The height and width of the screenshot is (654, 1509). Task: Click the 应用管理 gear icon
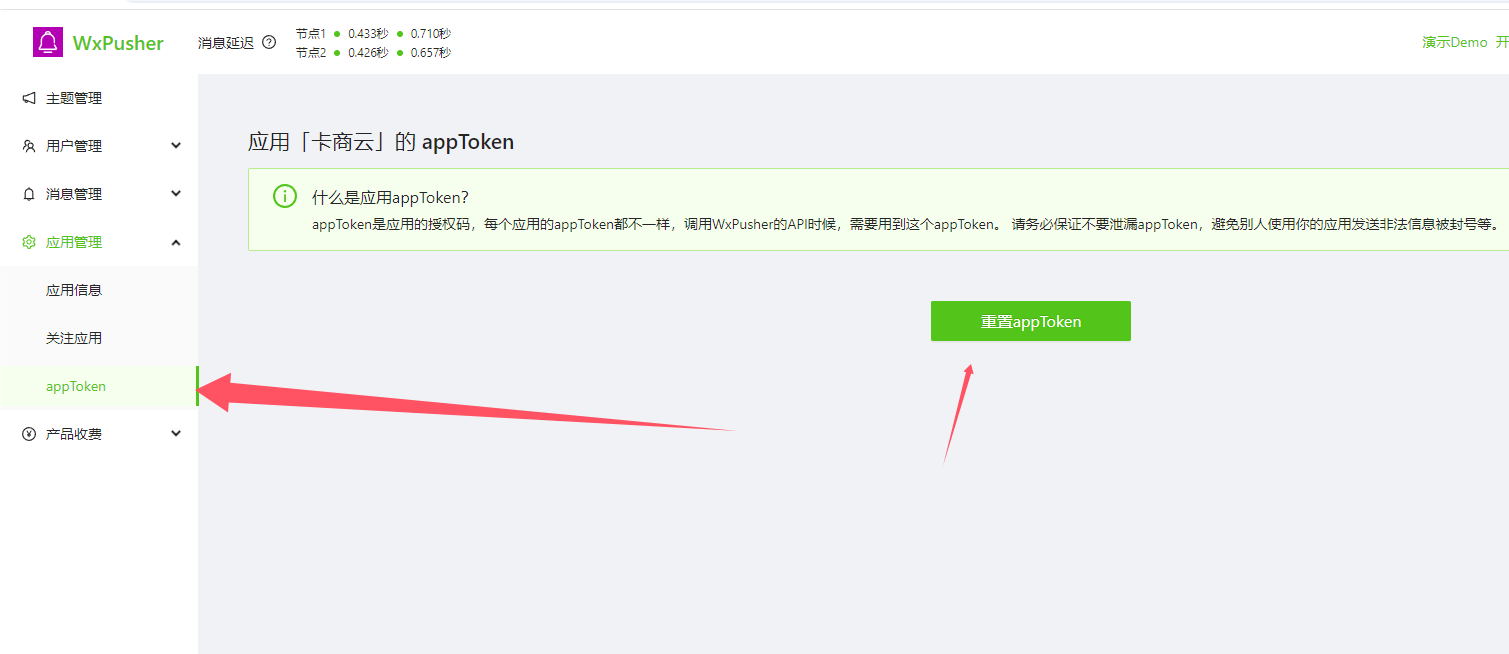click(29, 242)
